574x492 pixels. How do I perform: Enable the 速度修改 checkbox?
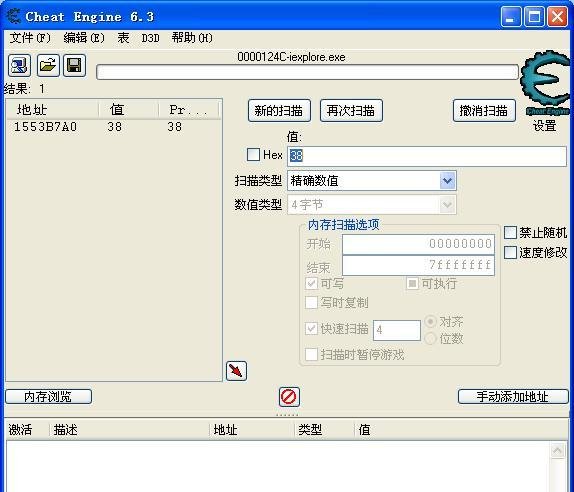click(510, 252)
